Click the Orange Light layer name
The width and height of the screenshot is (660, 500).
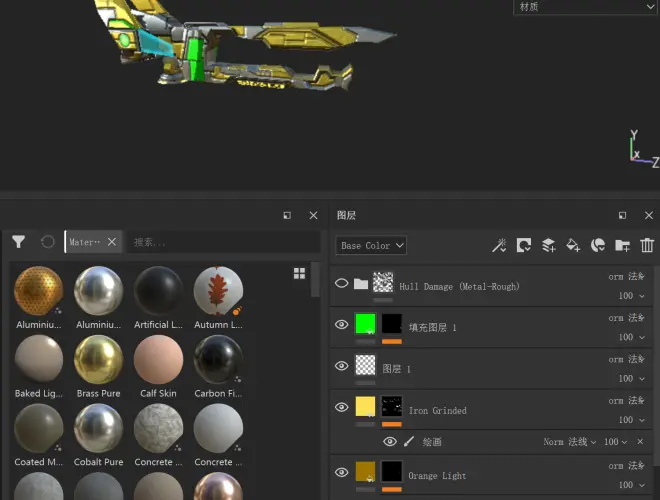coord(437,476)
